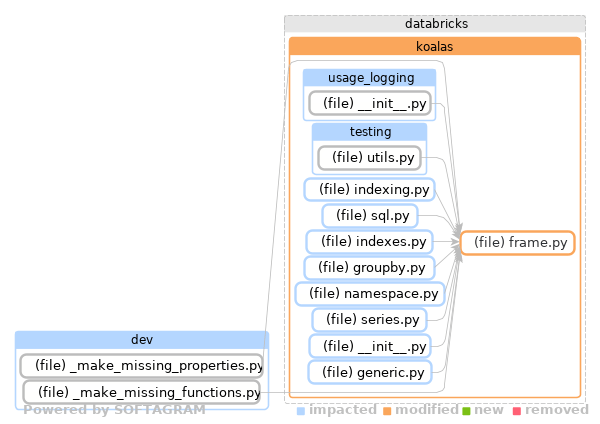
Task: Select the frame.py file node
Action: [517, 243]
